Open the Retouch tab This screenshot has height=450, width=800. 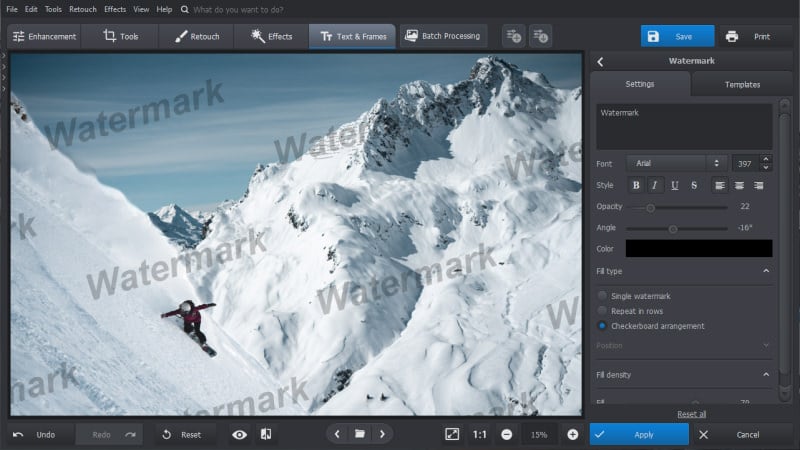pyautogui.click(x=196, y=36)
